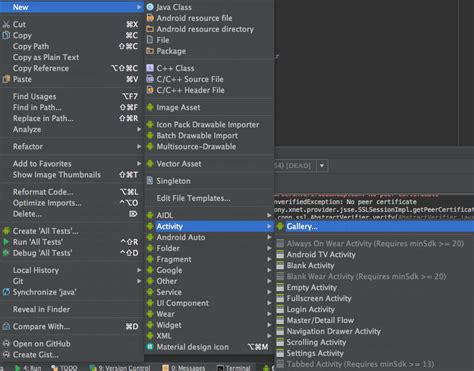Screen dimensions: 474x371
Task: Click the Create 'All Tests' icon
Action: (x=6, y=231)
